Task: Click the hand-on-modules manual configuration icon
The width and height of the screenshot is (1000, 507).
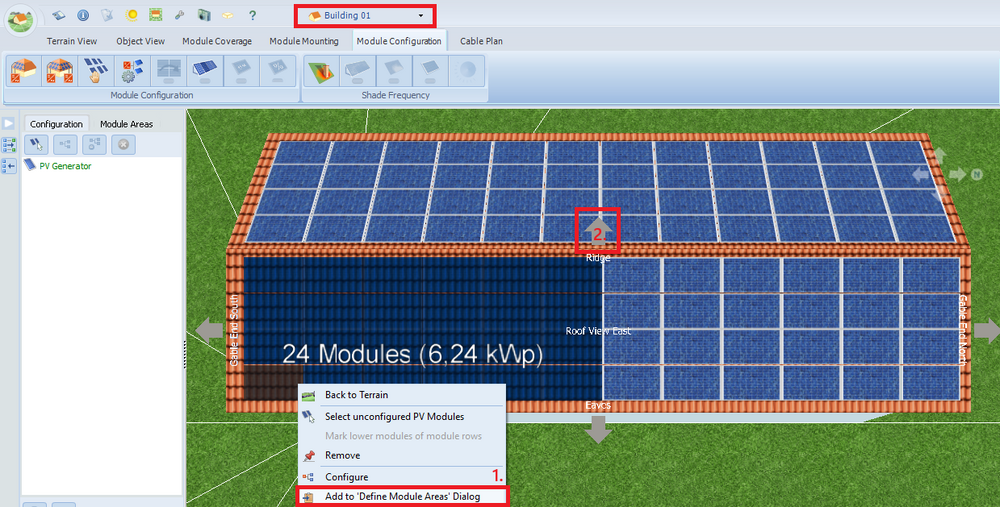Action: point(96,71)
